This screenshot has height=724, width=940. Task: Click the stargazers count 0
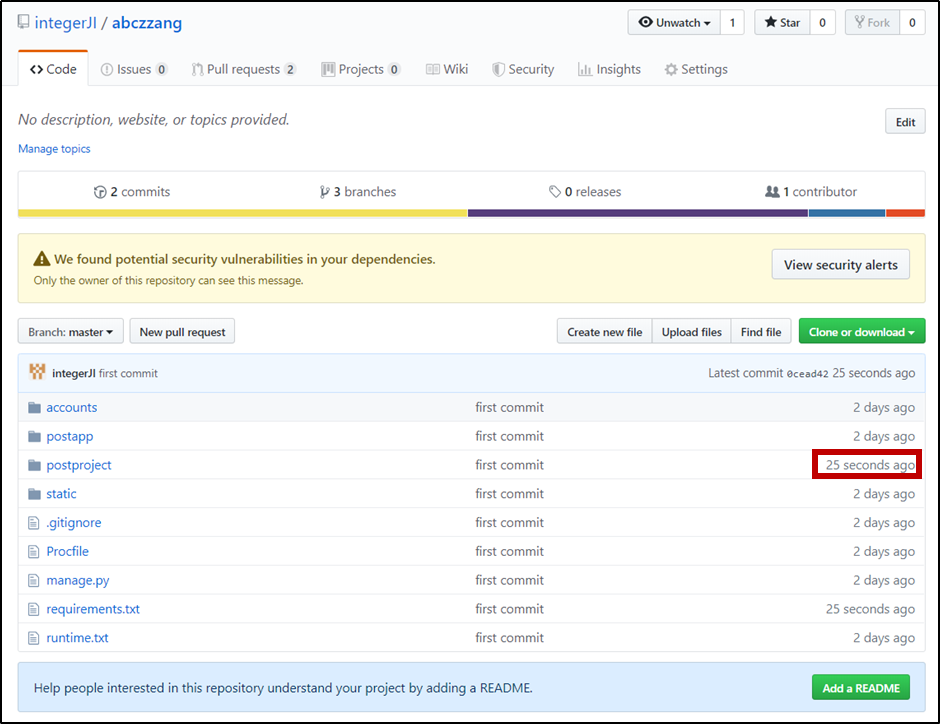[x=822, y=23]
